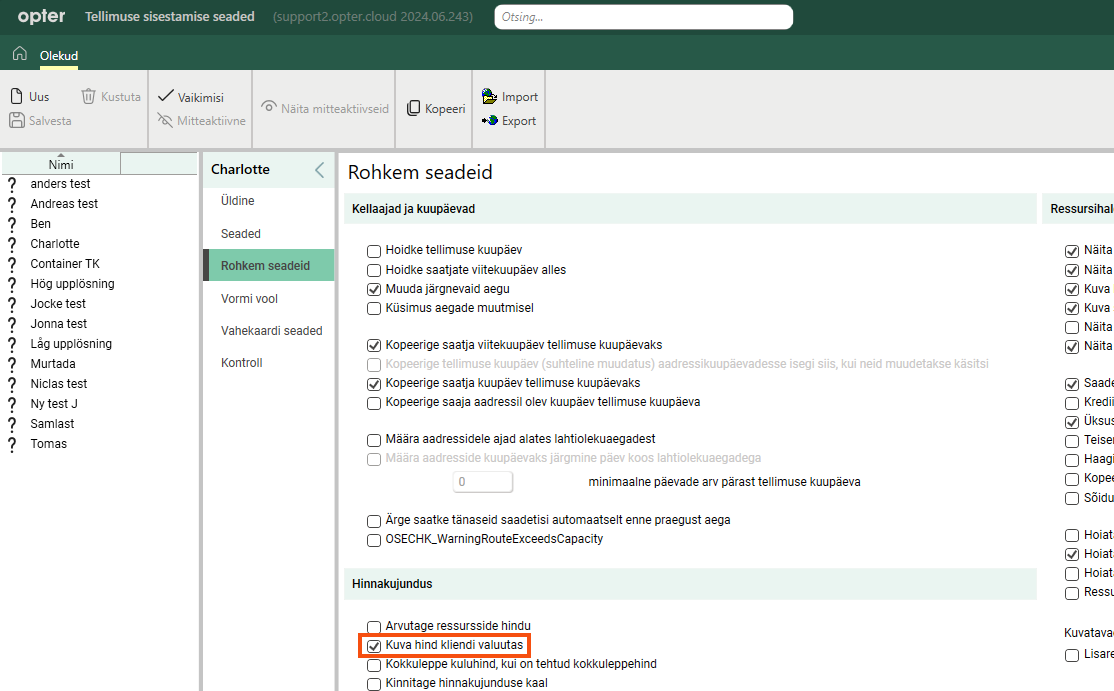
Task: Click the Uus new document icon
Action: (17, 97)
